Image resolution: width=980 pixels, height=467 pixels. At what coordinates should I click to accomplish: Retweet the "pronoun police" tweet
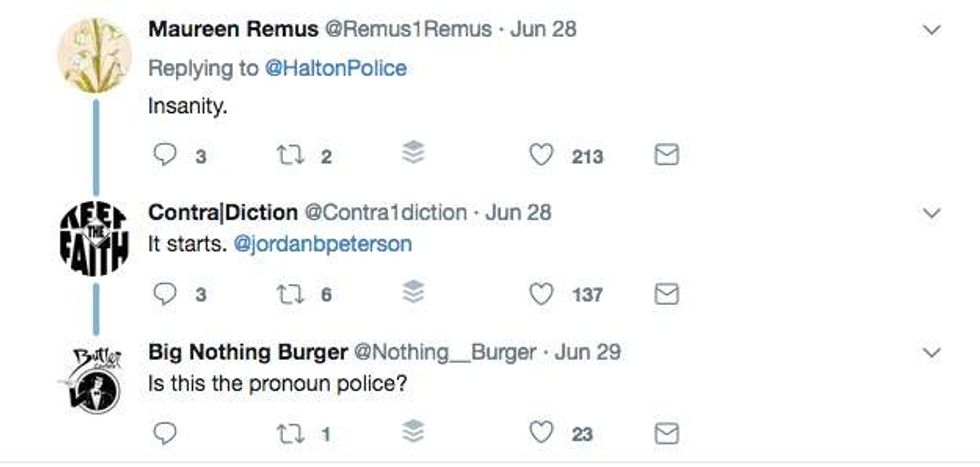(x=285, y=433)
